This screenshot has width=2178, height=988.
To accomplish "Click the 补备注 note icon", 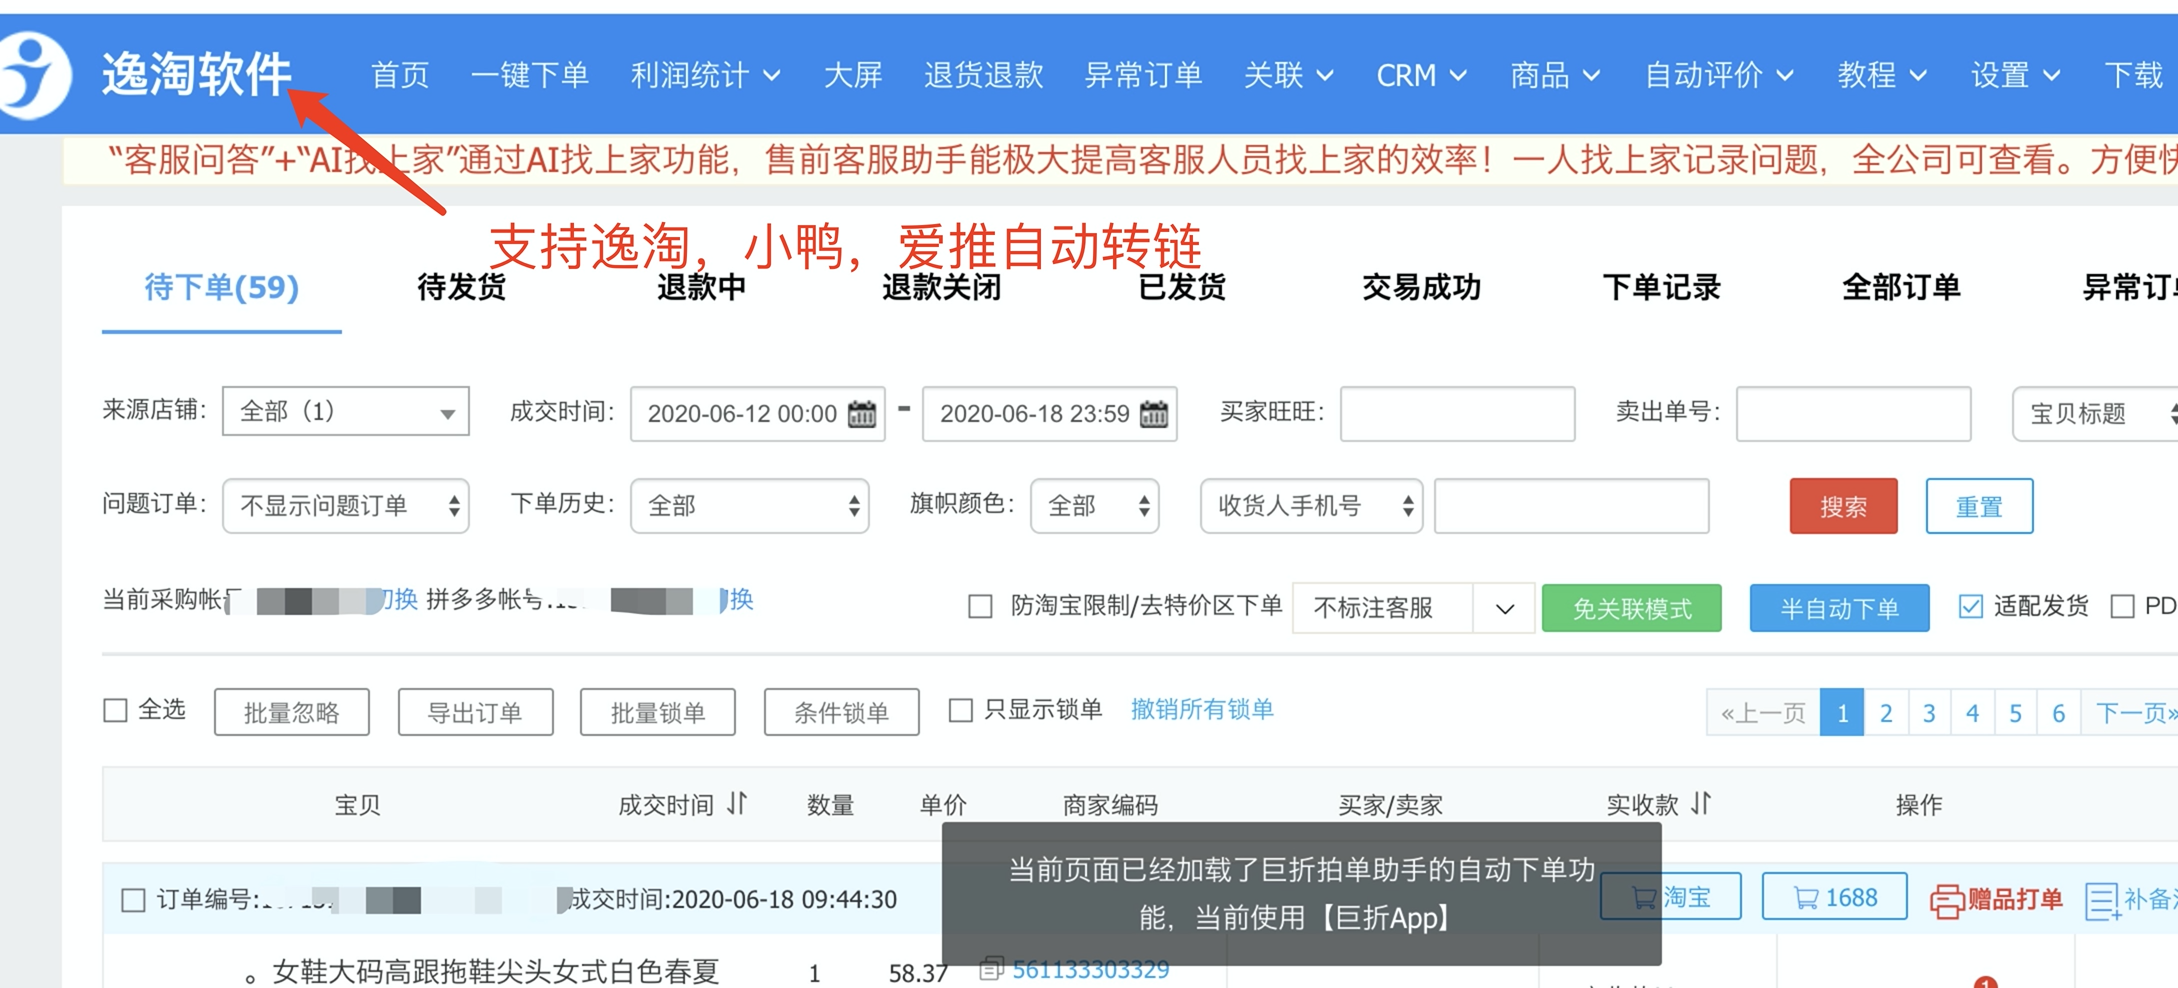I will click(2102, 900).
